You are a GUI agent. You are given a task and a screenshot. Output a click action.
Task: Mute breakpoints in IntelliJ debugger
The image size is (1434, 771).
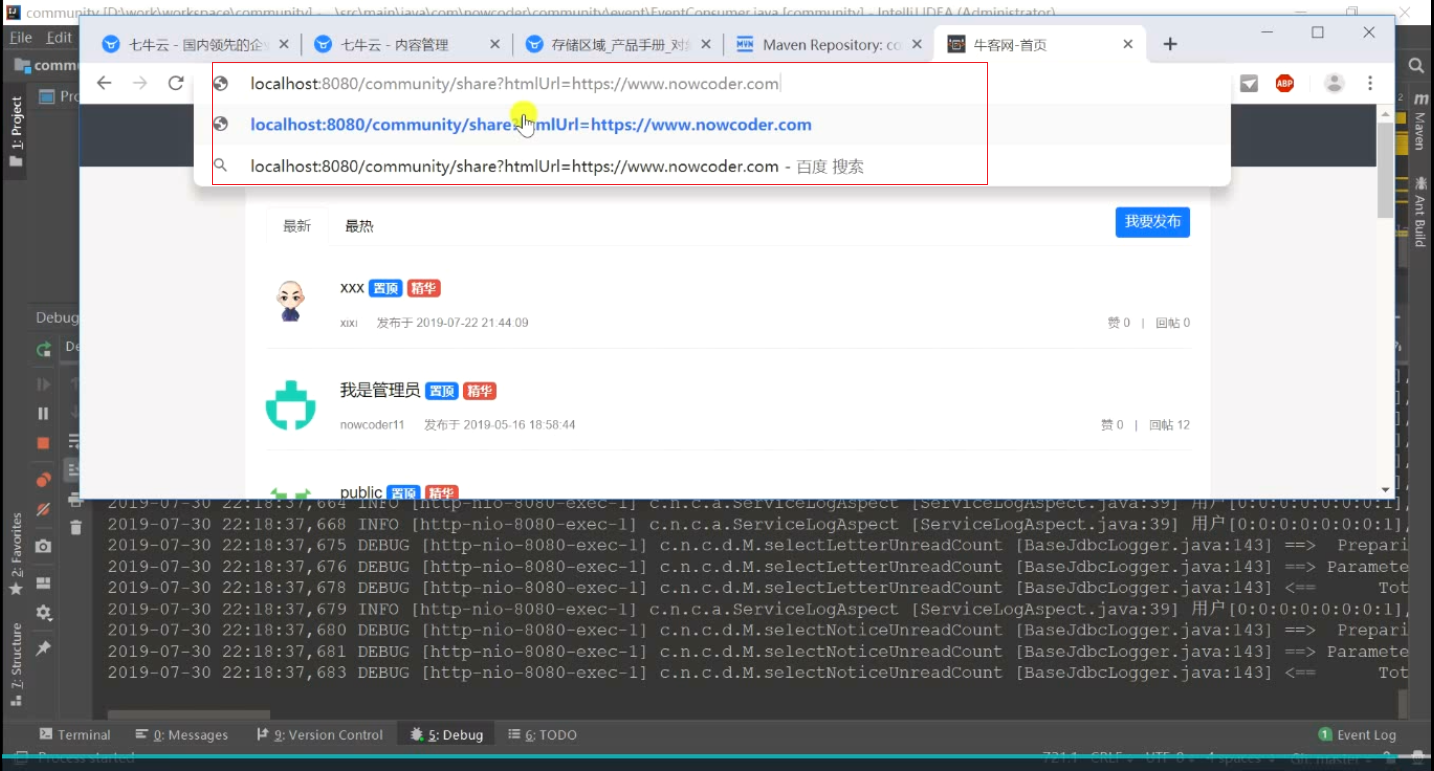coord(43,510)
